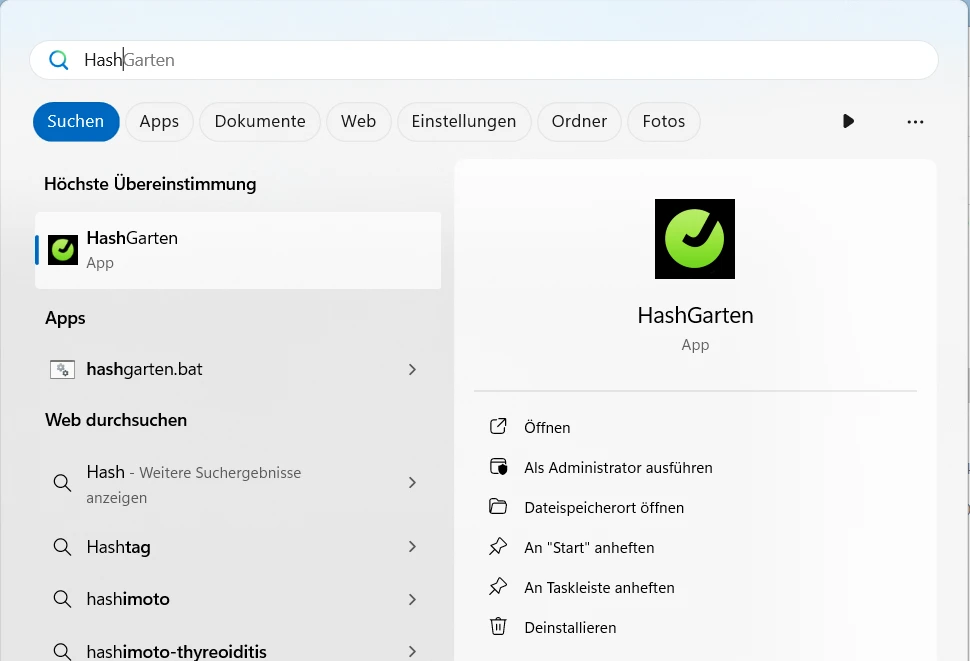
Task: Click the folder icon for Dateispeicherort
Action: pos(498,506)
